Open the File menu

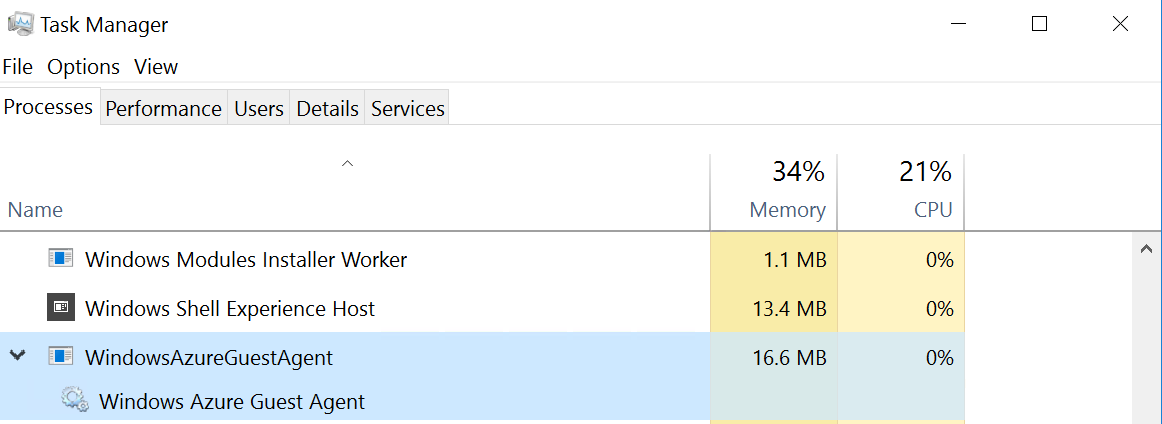pyautogui.click(x=17, y=67)
